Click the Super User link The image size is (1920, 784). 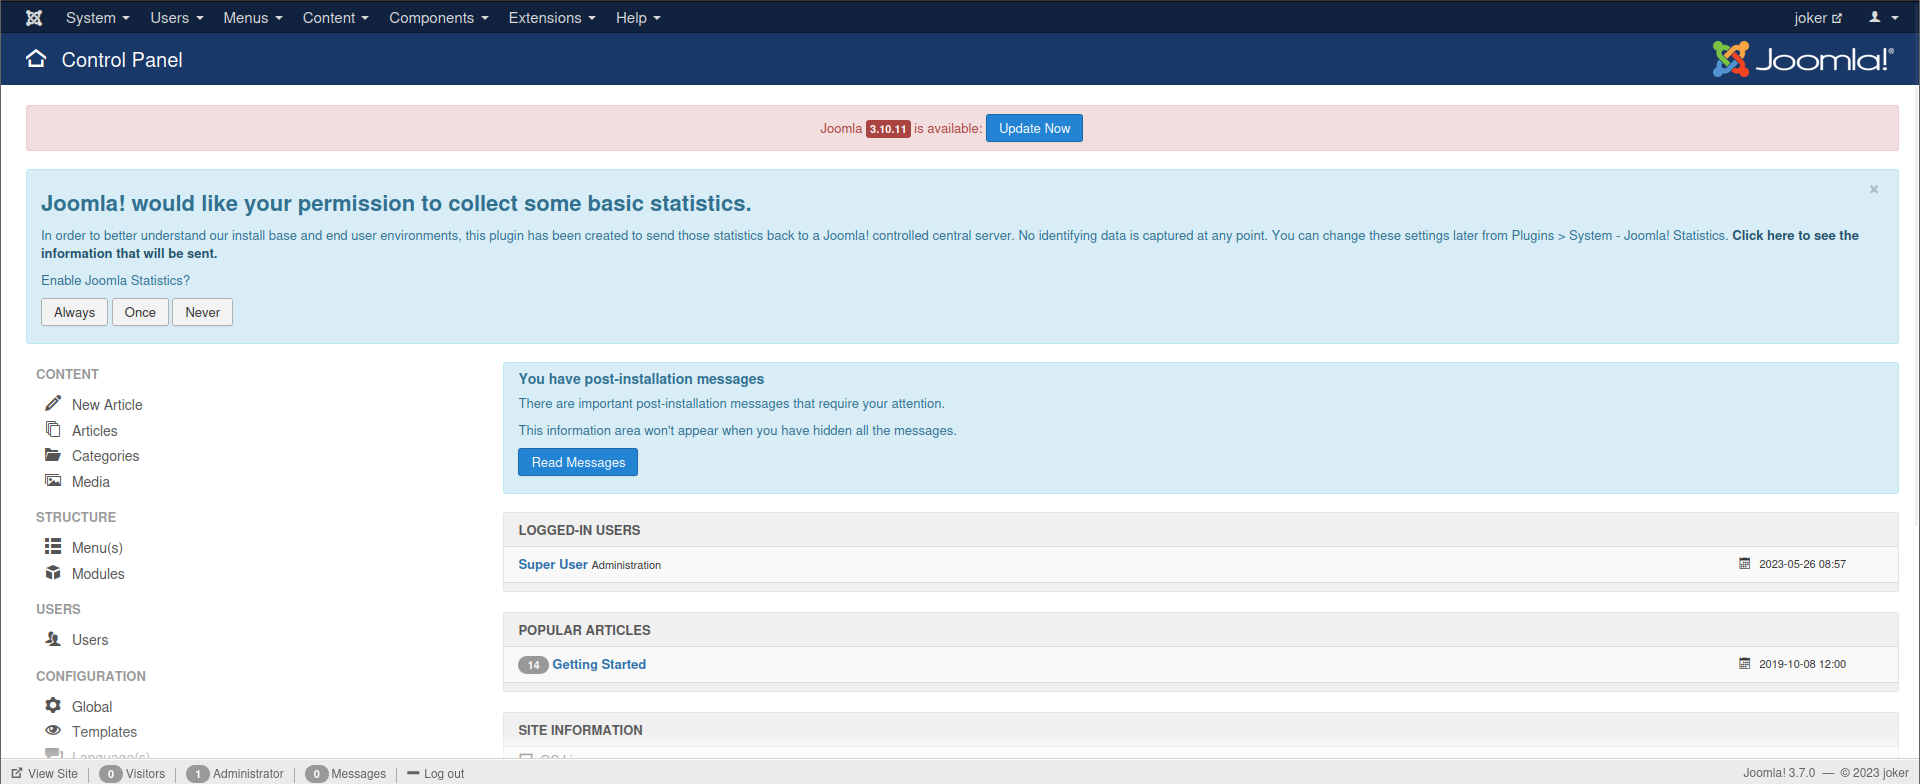click(553, 564)
